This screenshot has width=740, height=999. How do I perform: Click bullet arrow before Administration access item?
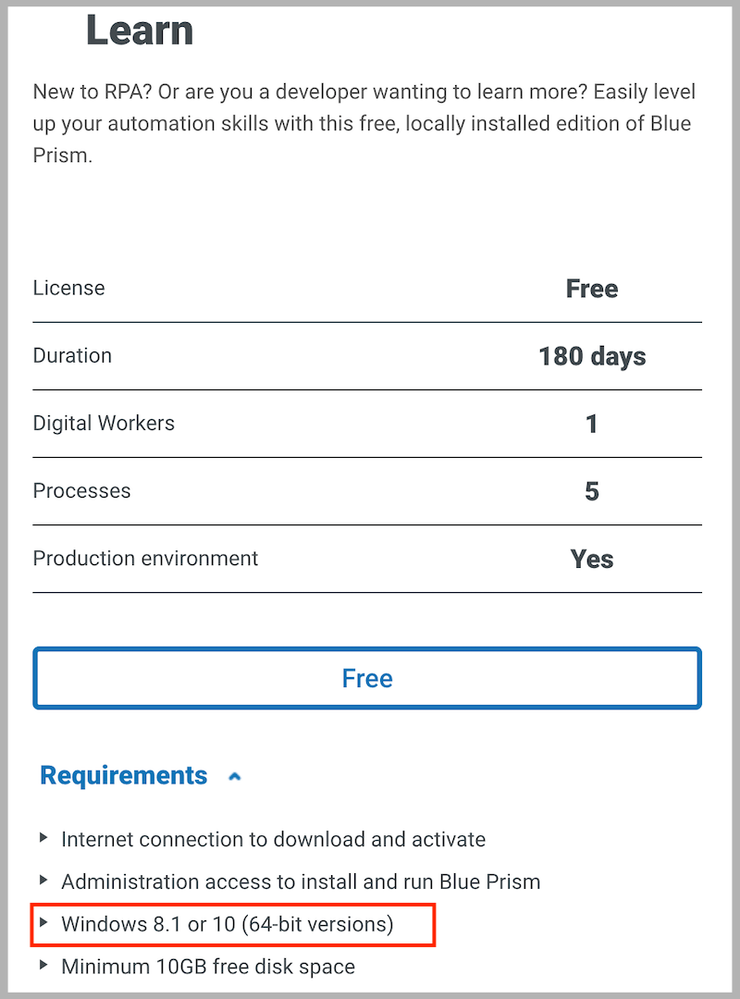[x=43, y=881]
